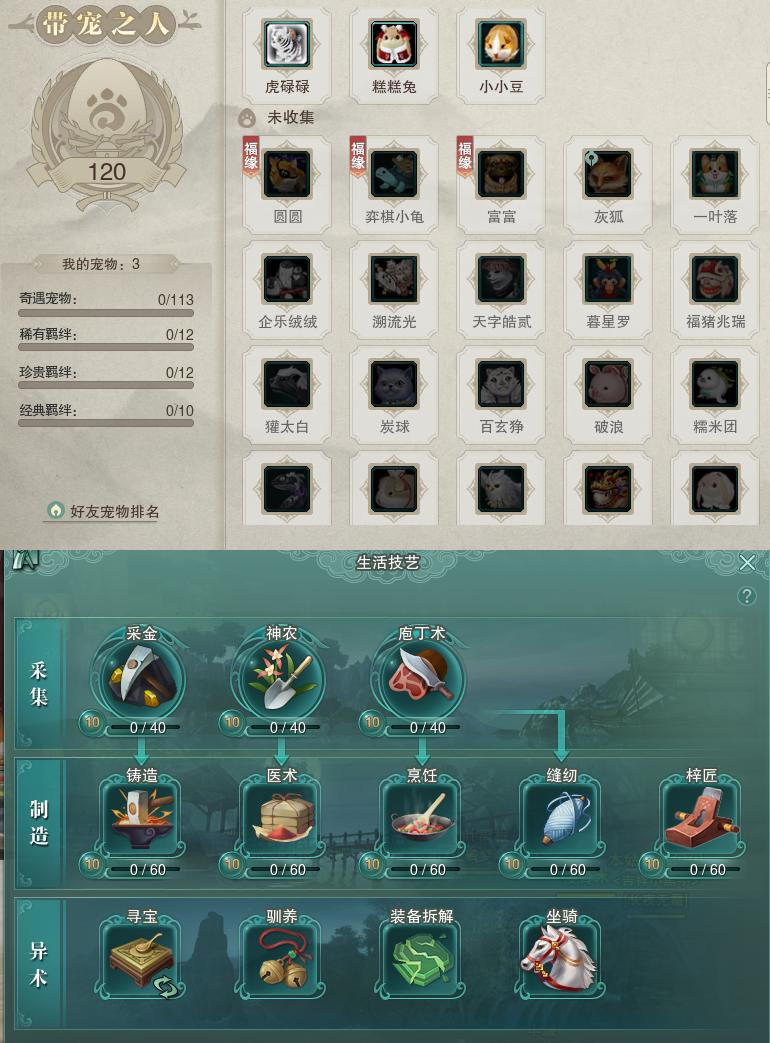
Task: Choose the 缝纫 sewing skill icon
Action: (562, 820)
